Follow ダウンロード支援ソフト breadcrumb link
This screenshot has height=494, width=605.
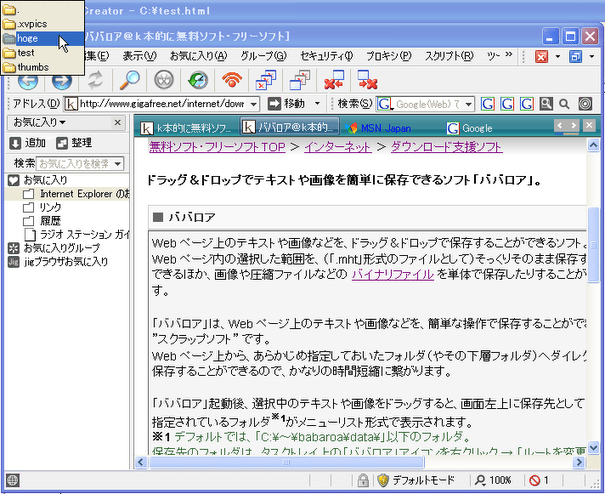coord(446,147)
